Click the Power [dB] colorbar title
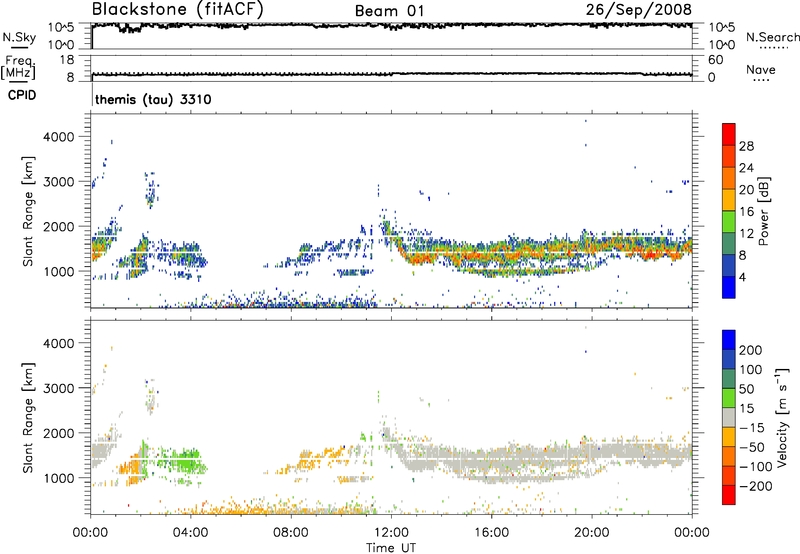Viewport: 800px width, 554px height. [x=763, y=211]
